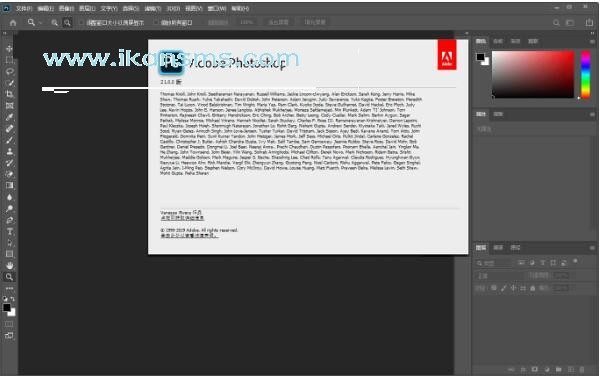Choose the Zoom In mode icon
601x376 pixels.
point(54,23)
